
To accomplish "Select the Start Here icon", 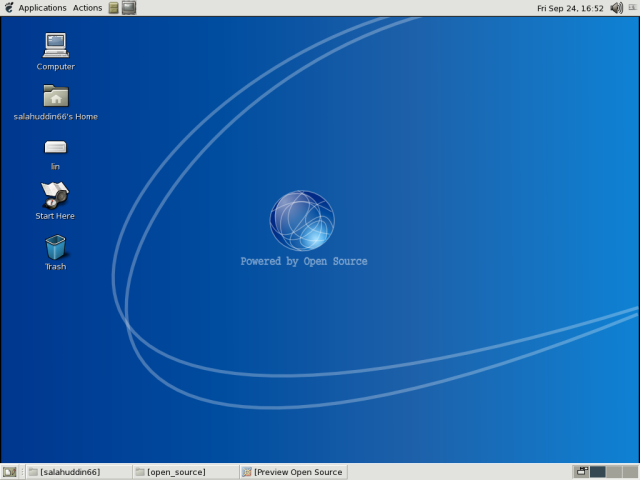I will tap(55, 195).
